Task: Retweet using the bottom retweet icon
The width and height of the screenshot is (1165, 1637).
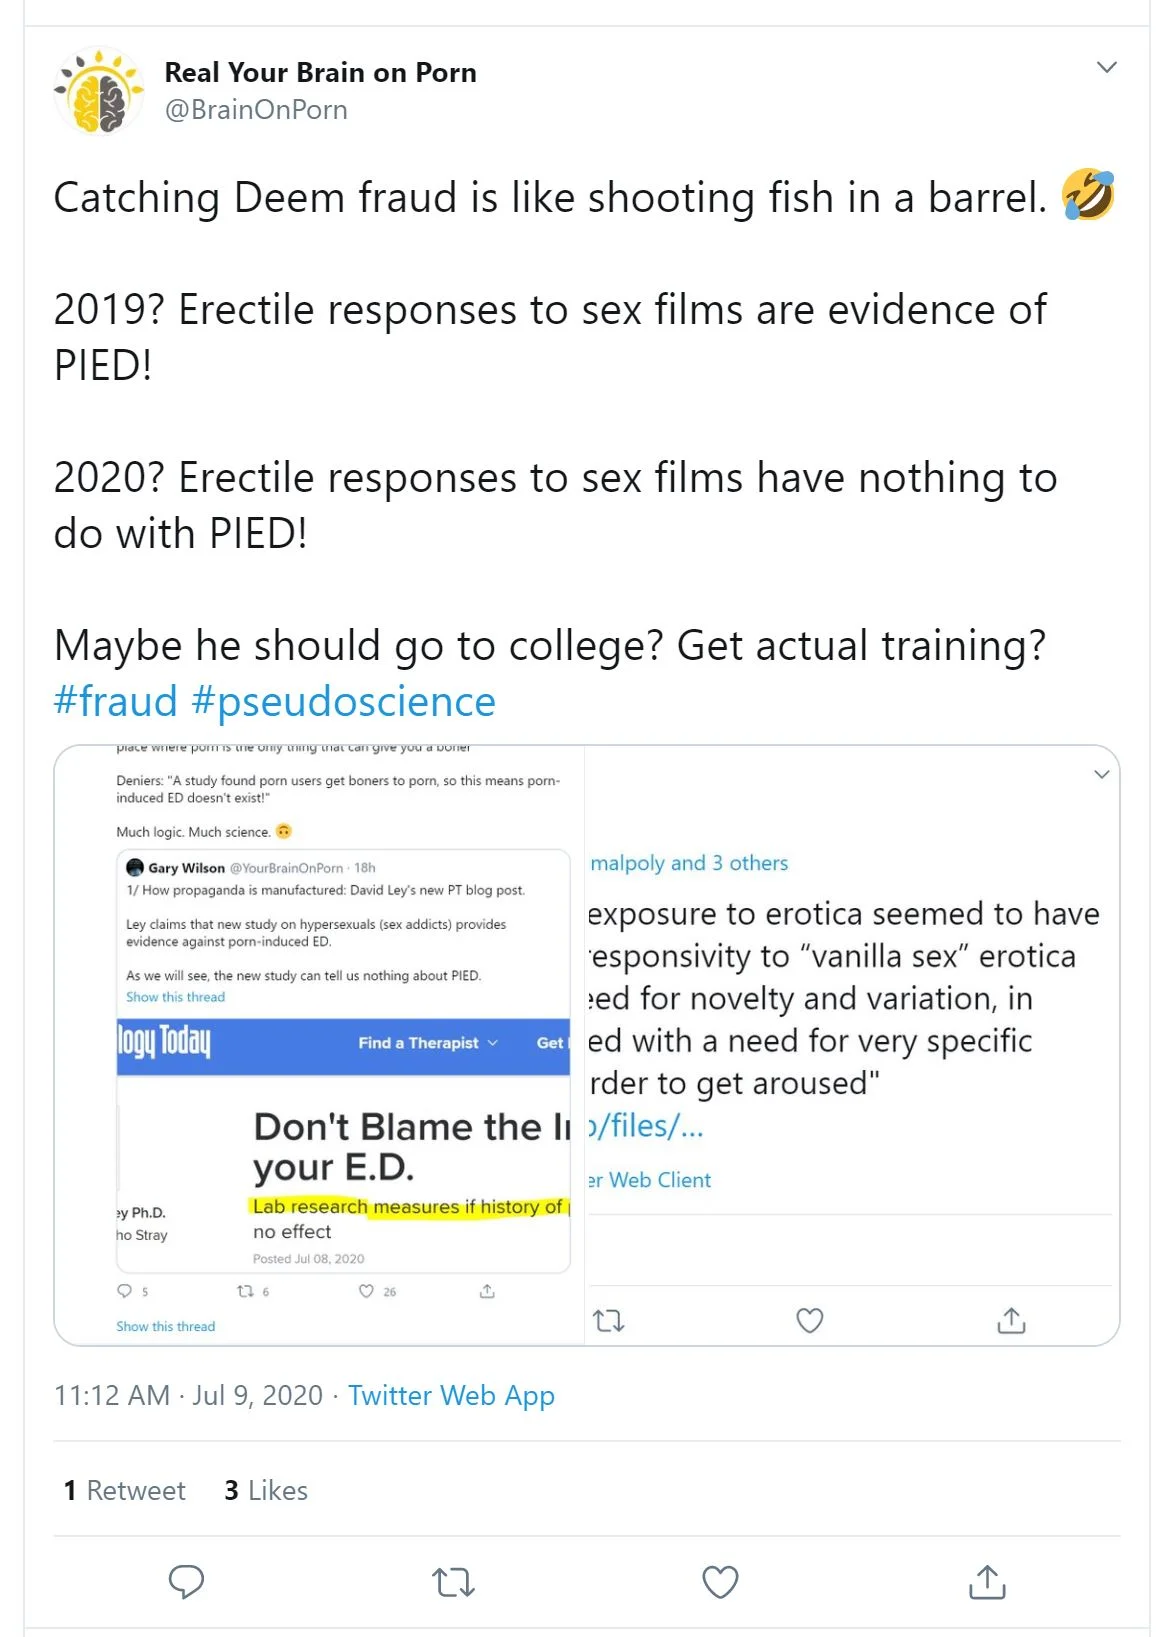Action: click(x=453, y=1581)
